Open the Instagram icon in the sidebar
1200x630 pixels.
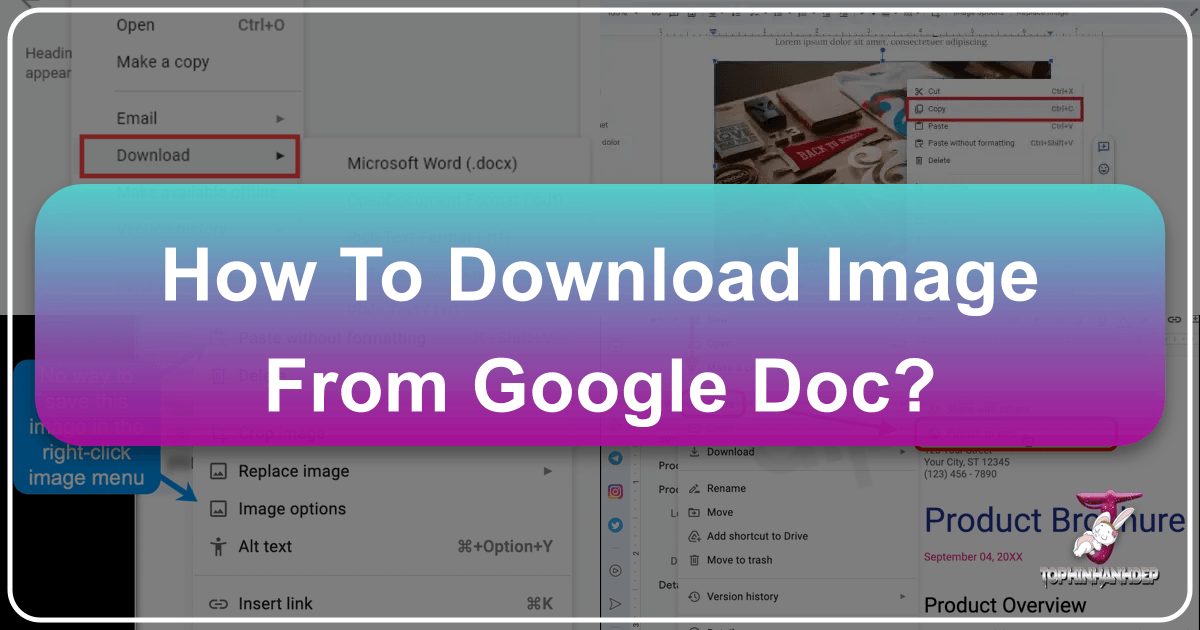pos(616,491)
